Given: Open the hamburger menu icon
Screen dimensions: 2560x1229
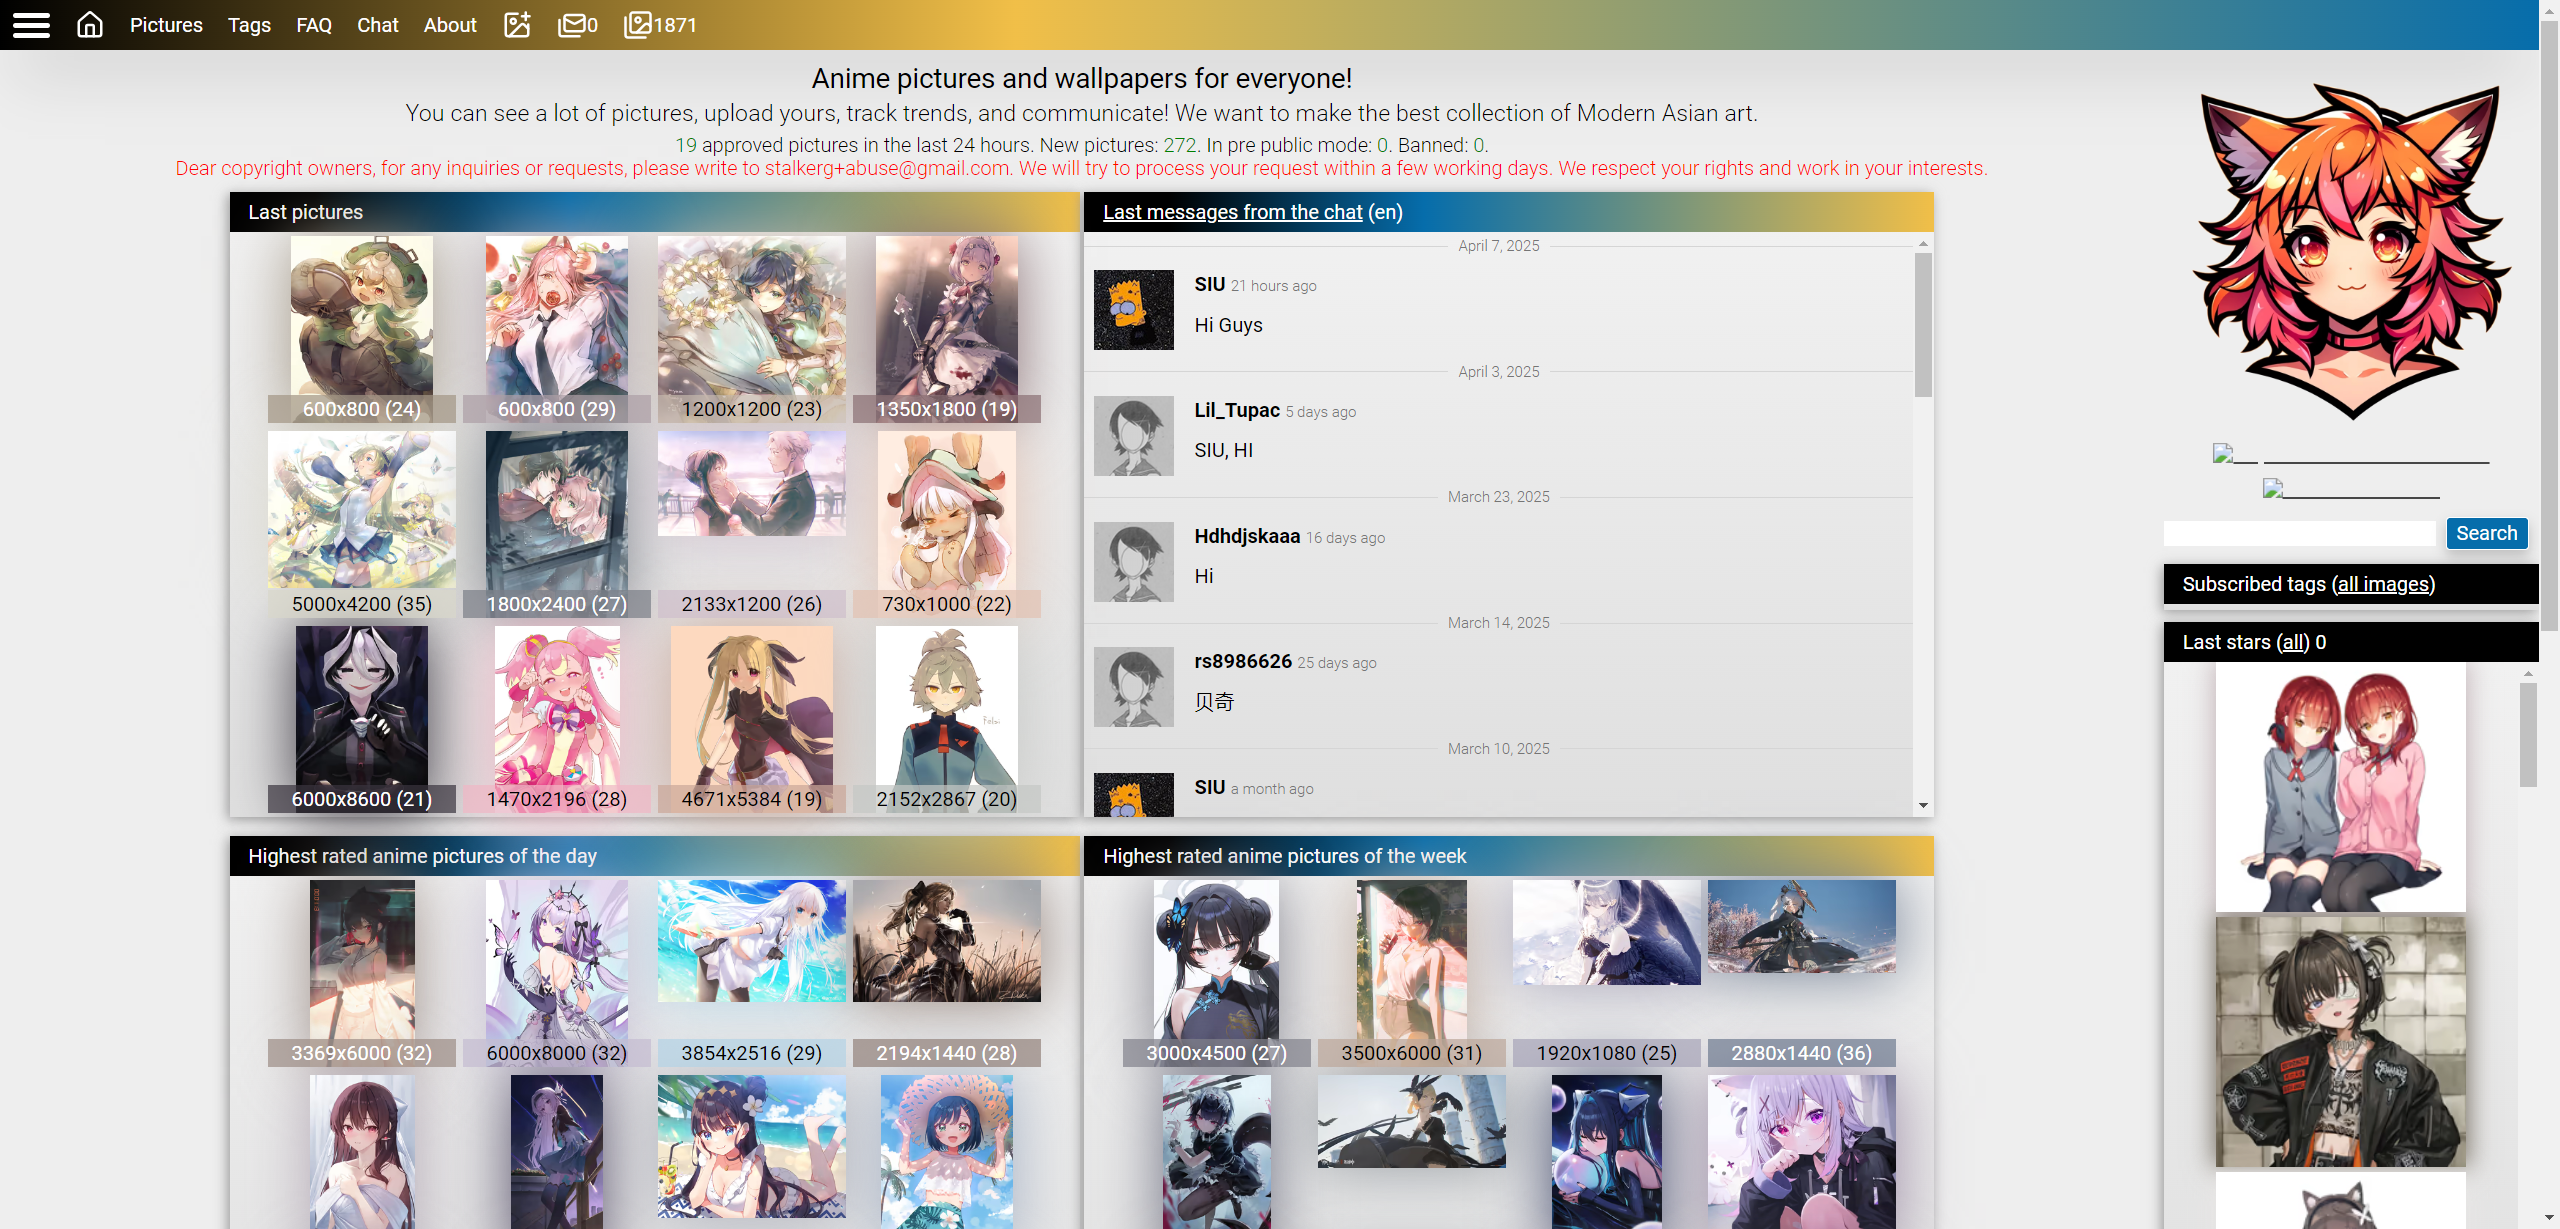Looking at the screenshot, I should (31, 25).
